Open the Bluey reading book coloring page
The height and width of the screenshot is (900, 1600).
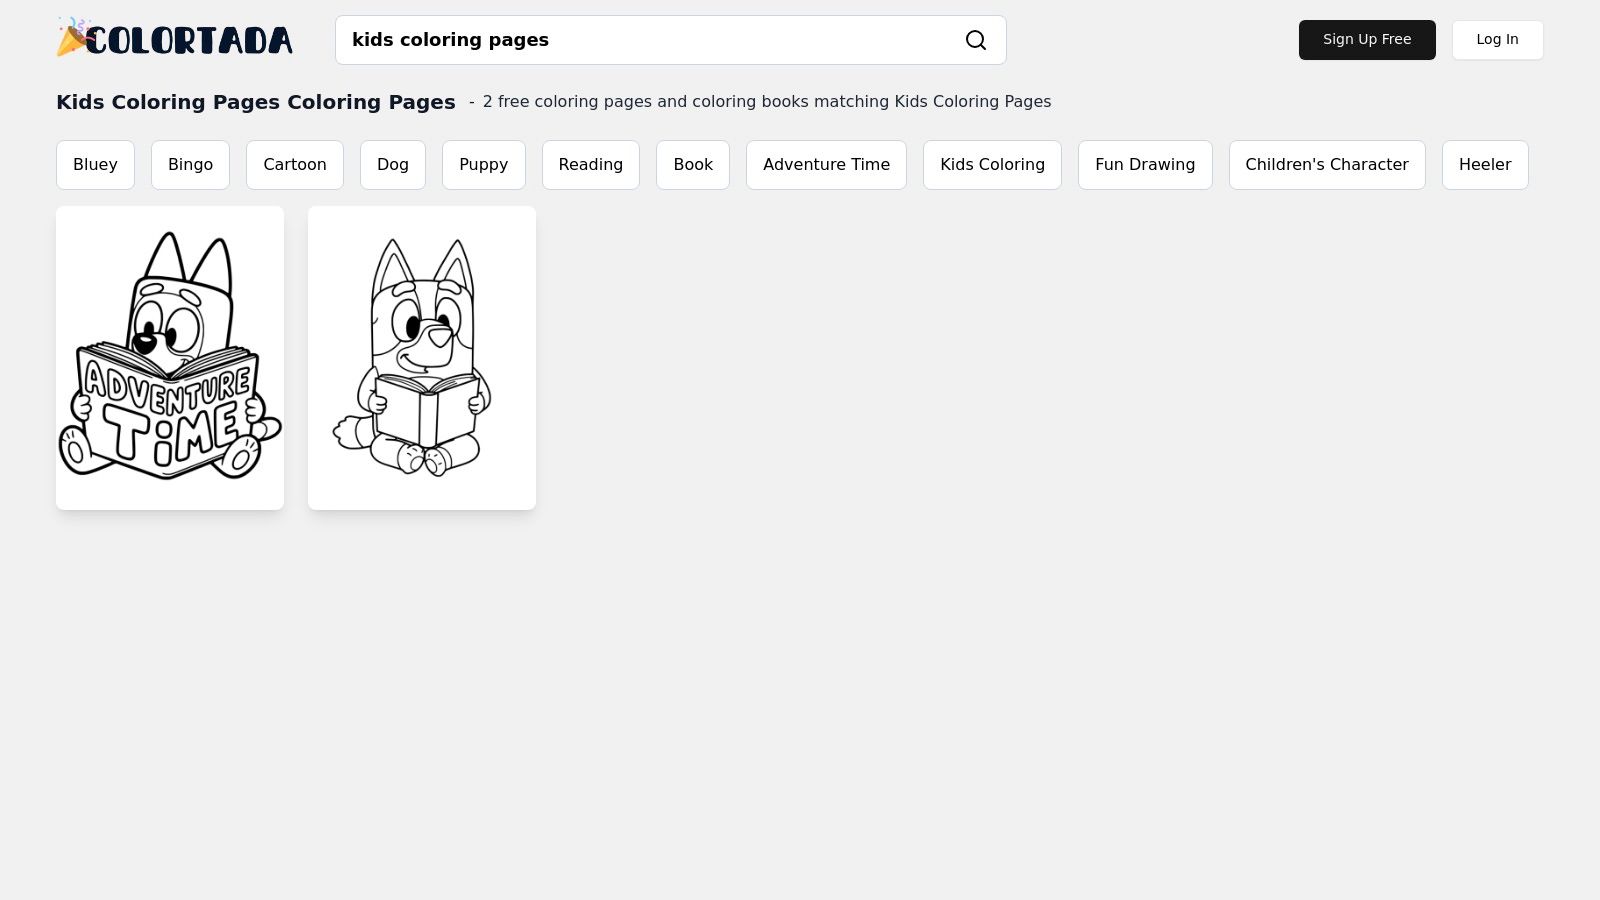422,357
